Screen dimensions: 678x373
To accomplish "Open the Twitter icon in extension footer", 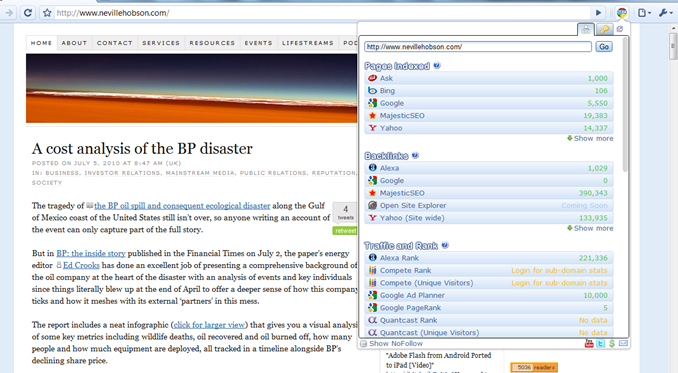I will pos(600,344).
